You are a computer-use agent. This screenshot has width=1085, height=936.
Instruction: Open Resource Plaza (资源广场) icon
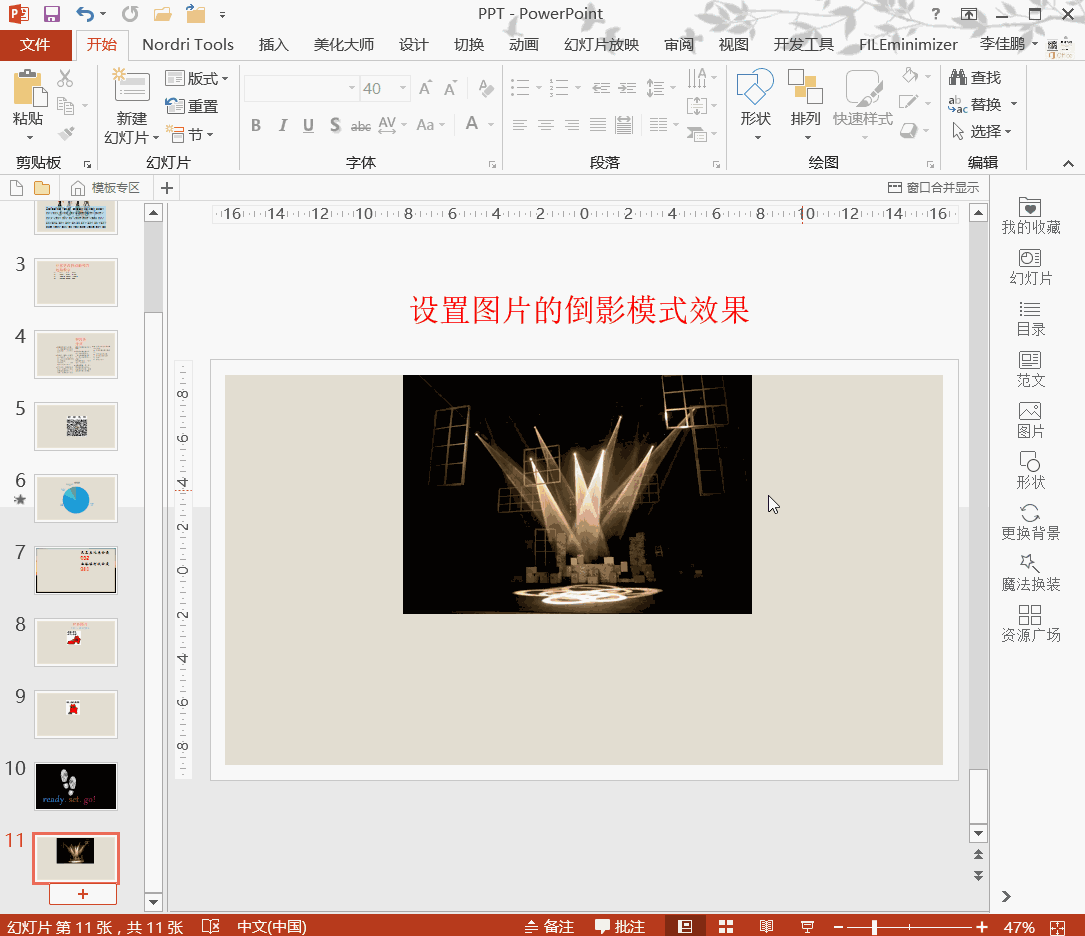1030,625
